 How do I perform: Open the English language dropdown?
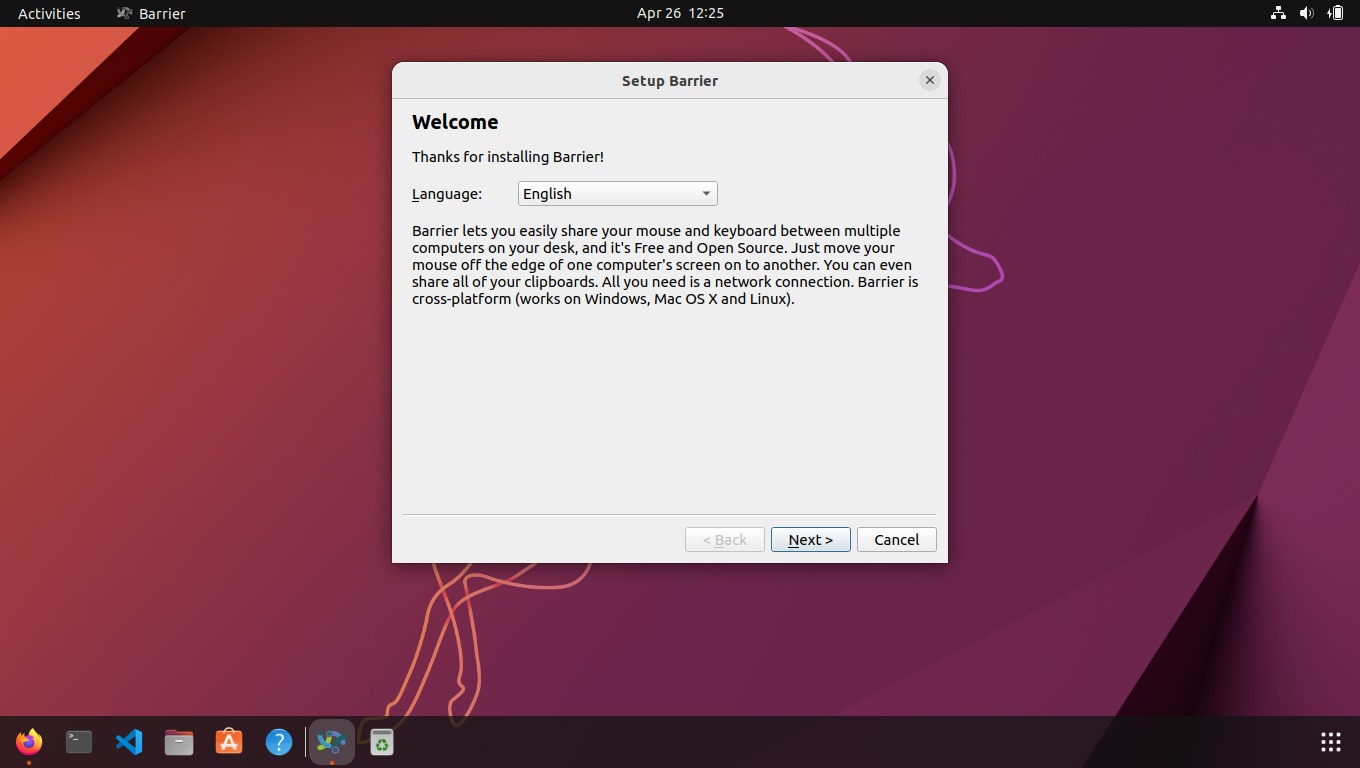(x=617, y=193)
